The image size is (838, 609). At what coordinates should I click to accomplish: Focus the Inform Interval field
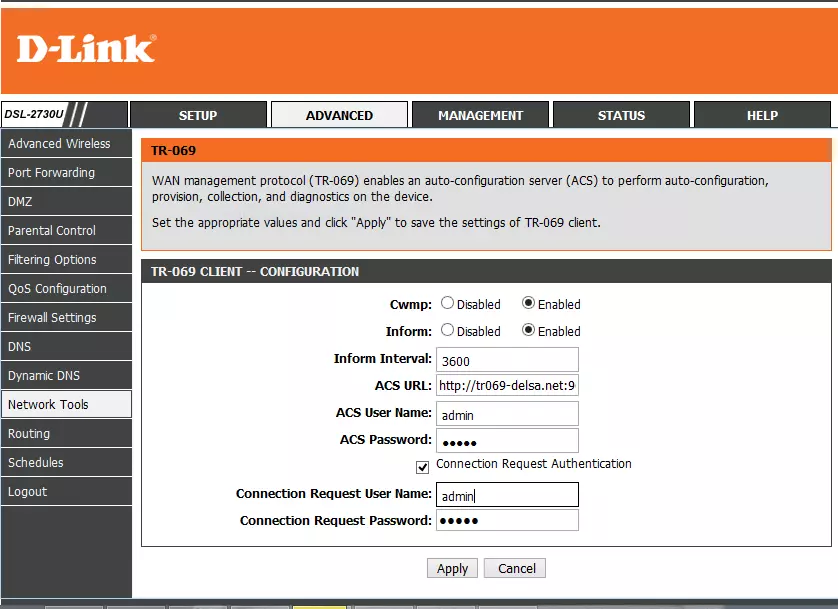(x=507, y=360)
